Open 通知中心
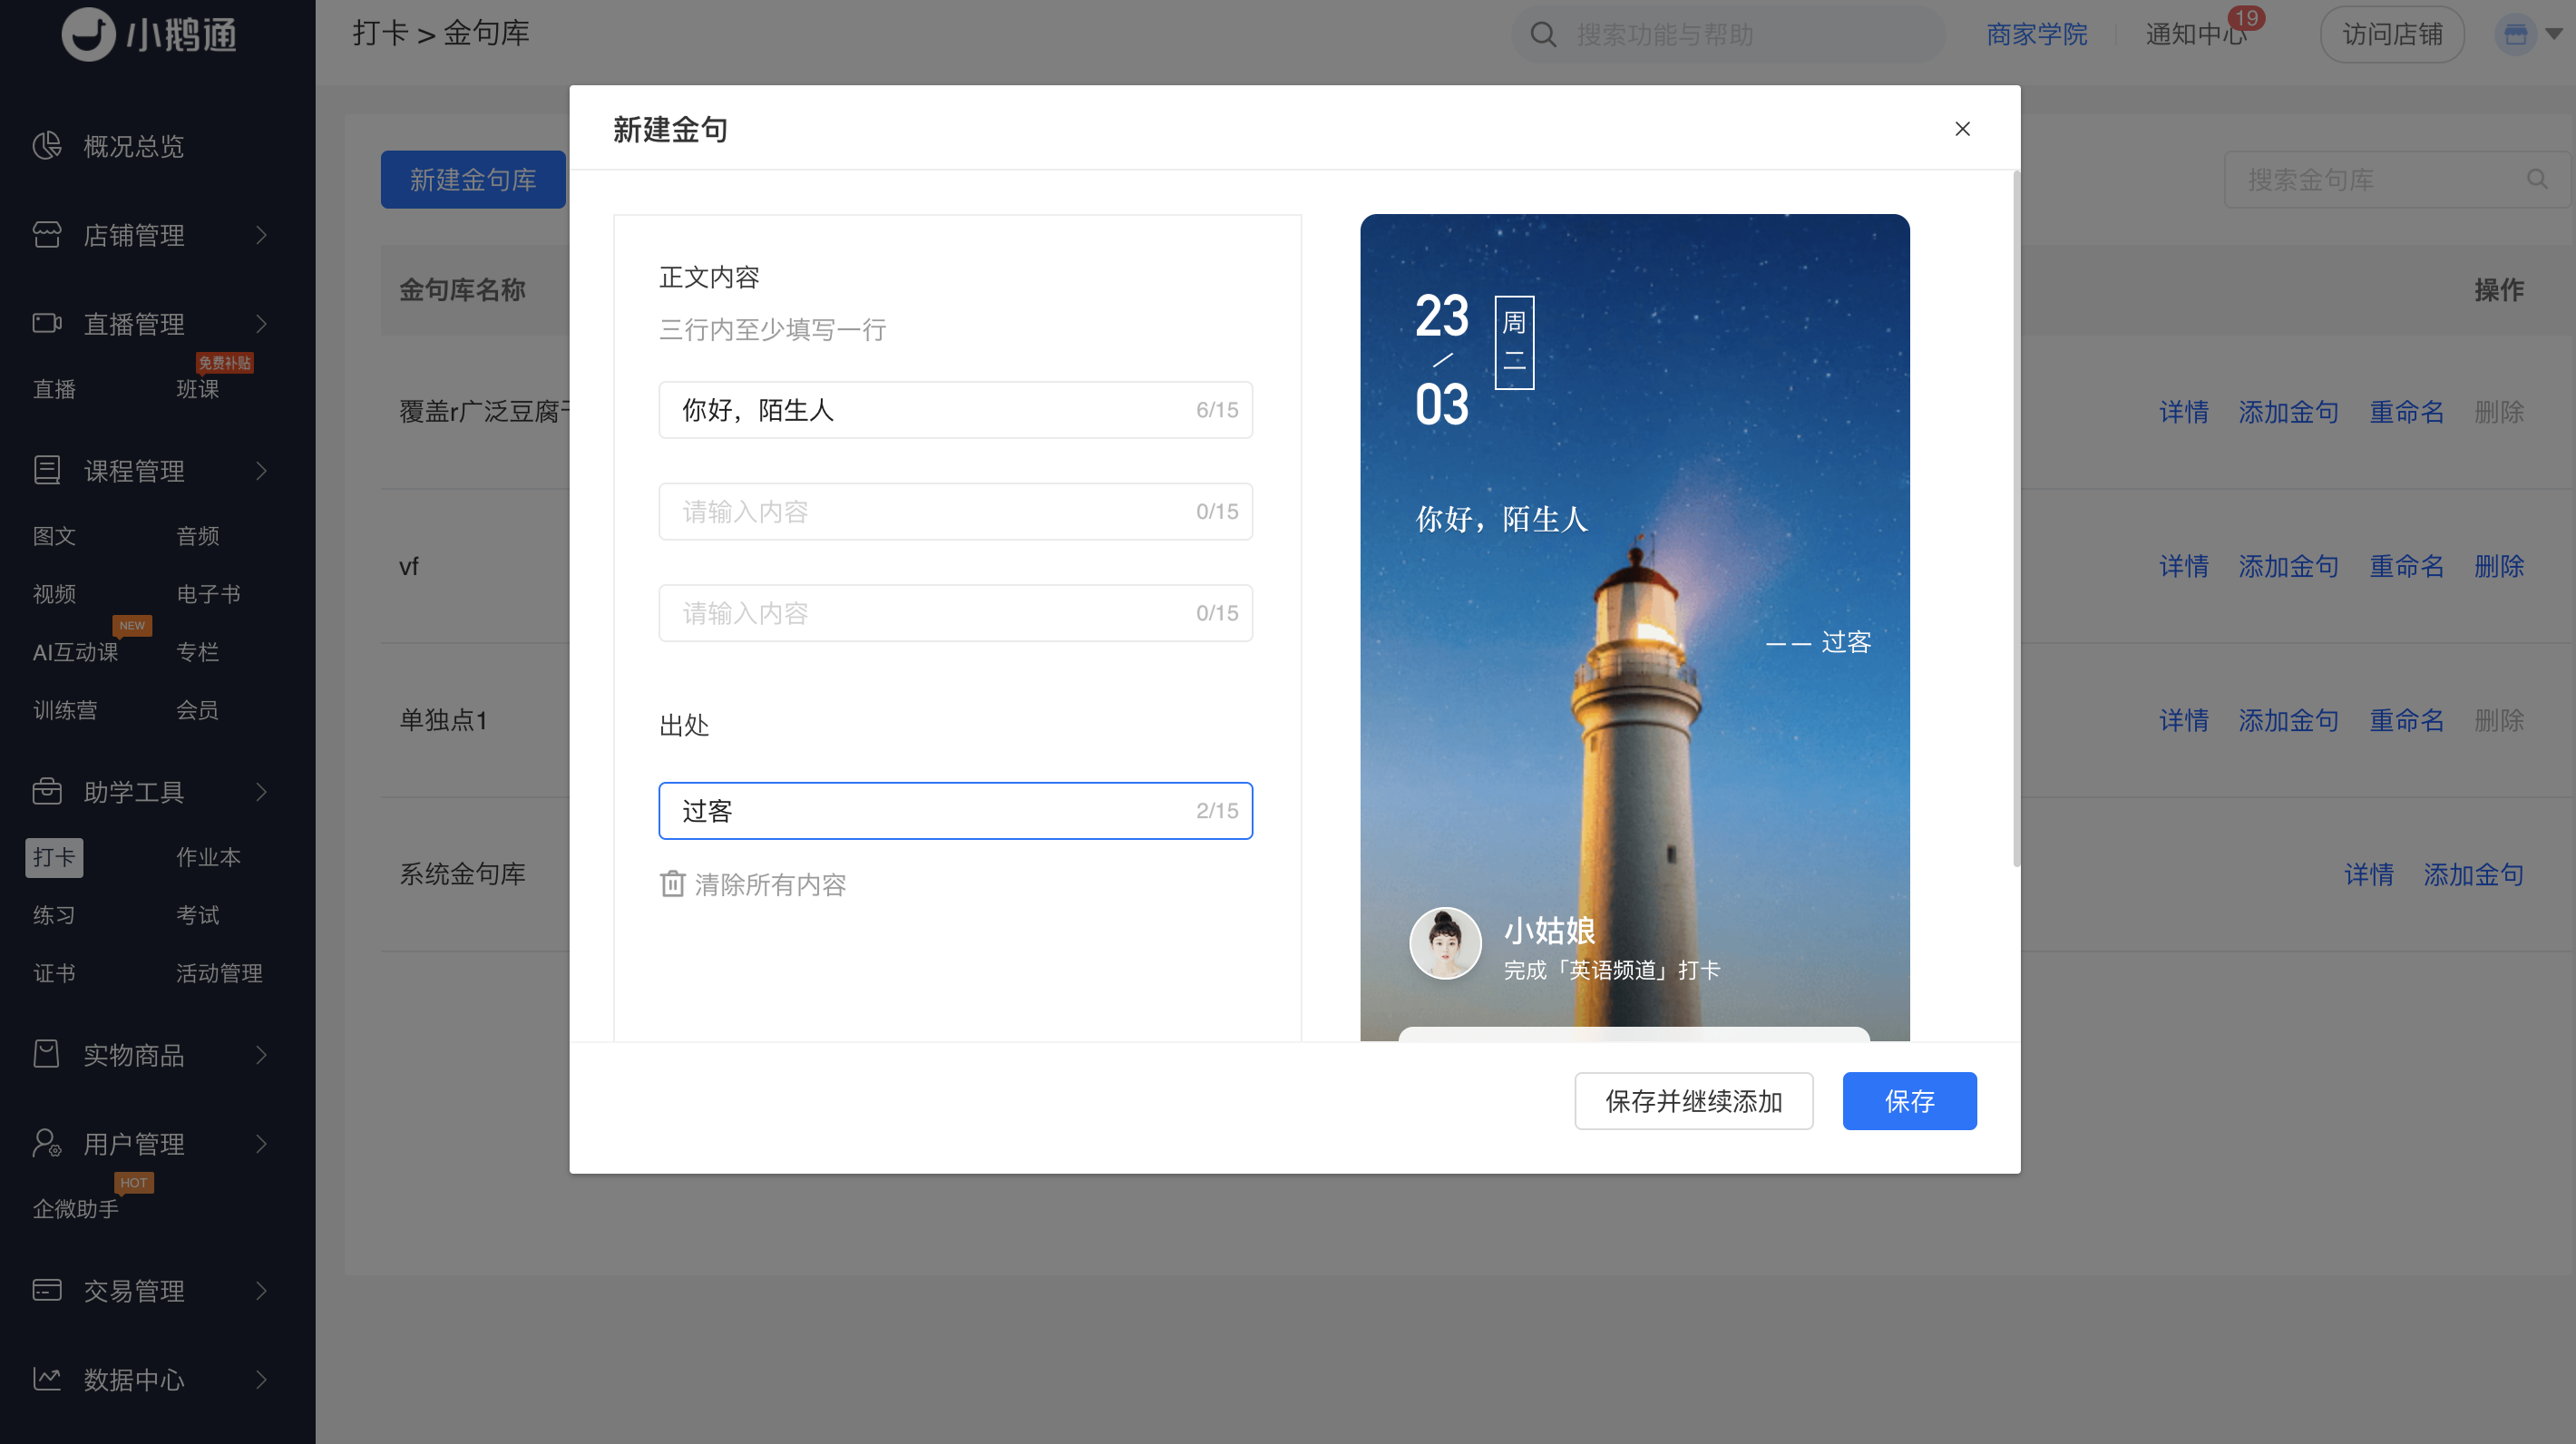 click(2195, 35)
